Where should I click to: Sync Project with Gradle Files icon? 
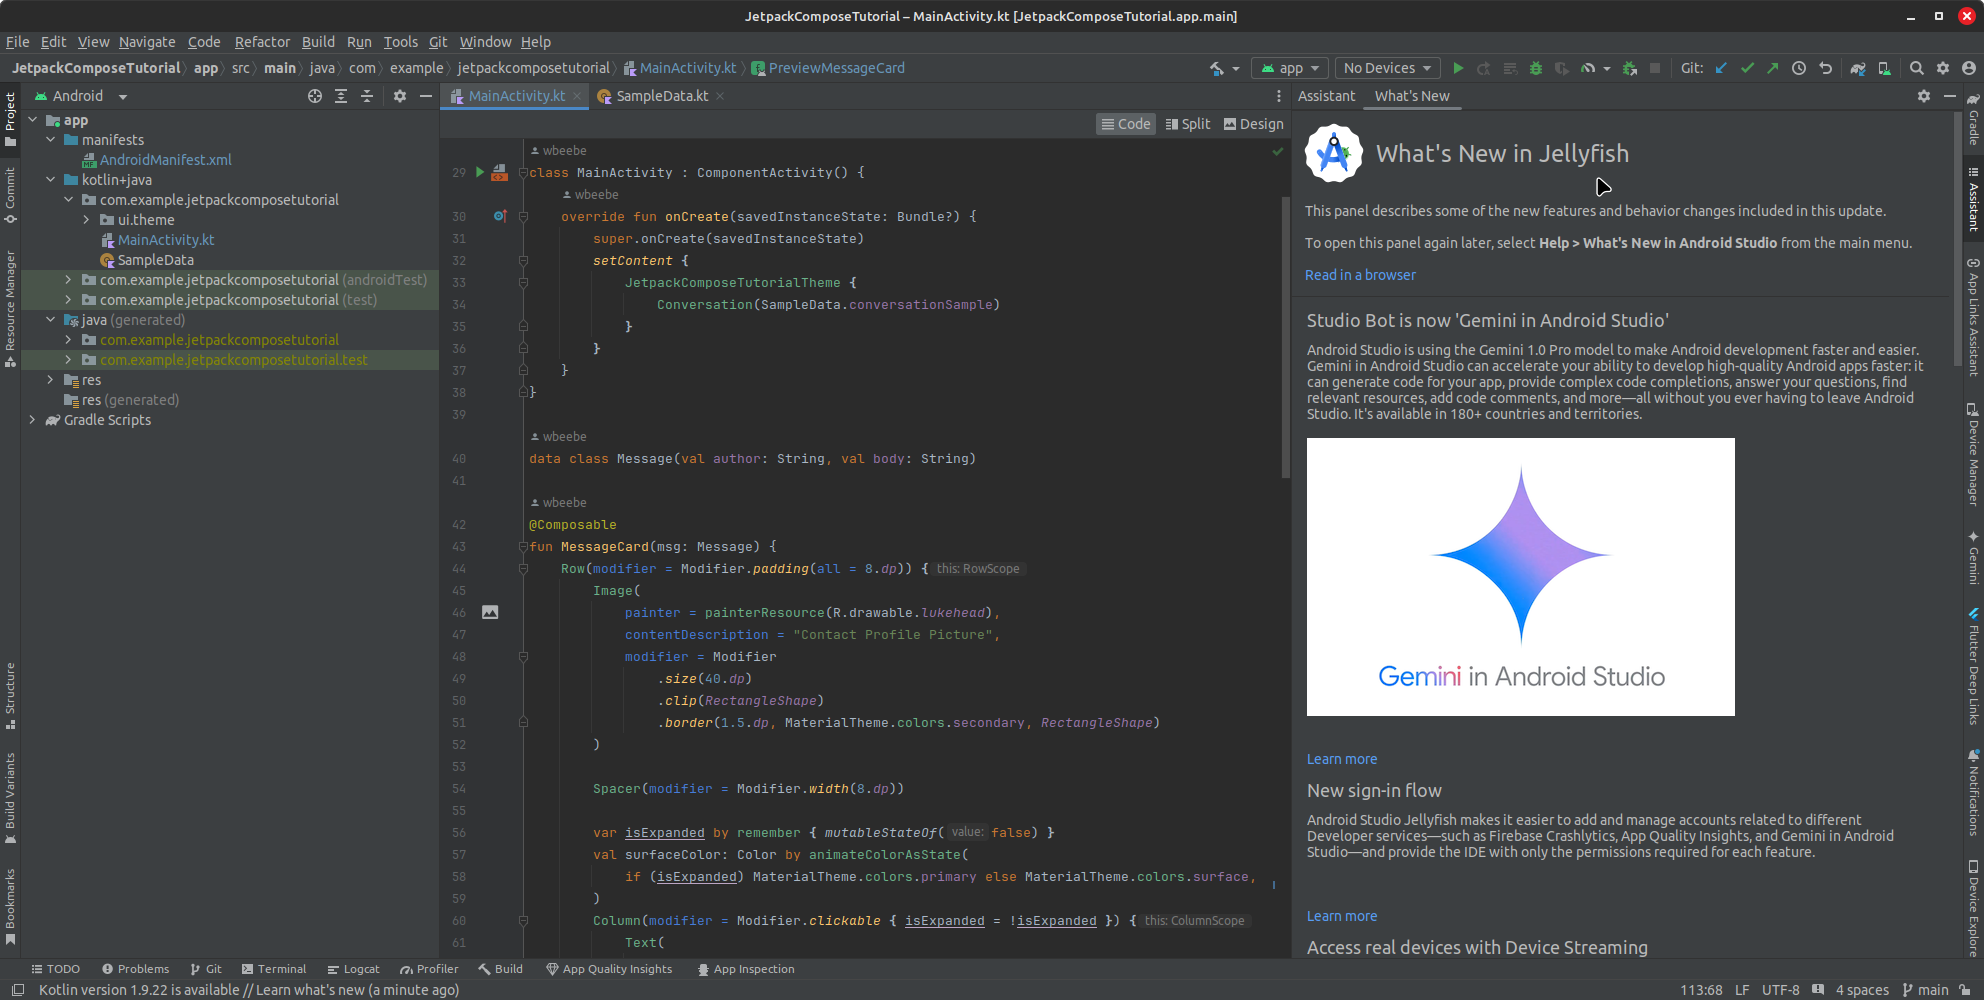point(1858,68)
